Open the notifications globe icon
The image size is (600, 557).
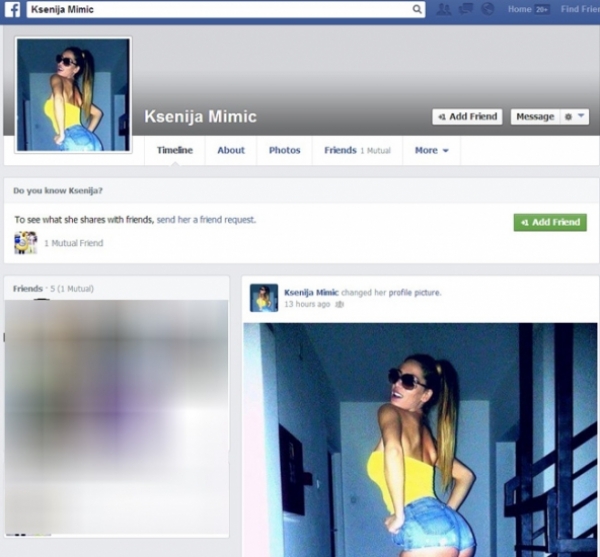[x=487, y=9]
